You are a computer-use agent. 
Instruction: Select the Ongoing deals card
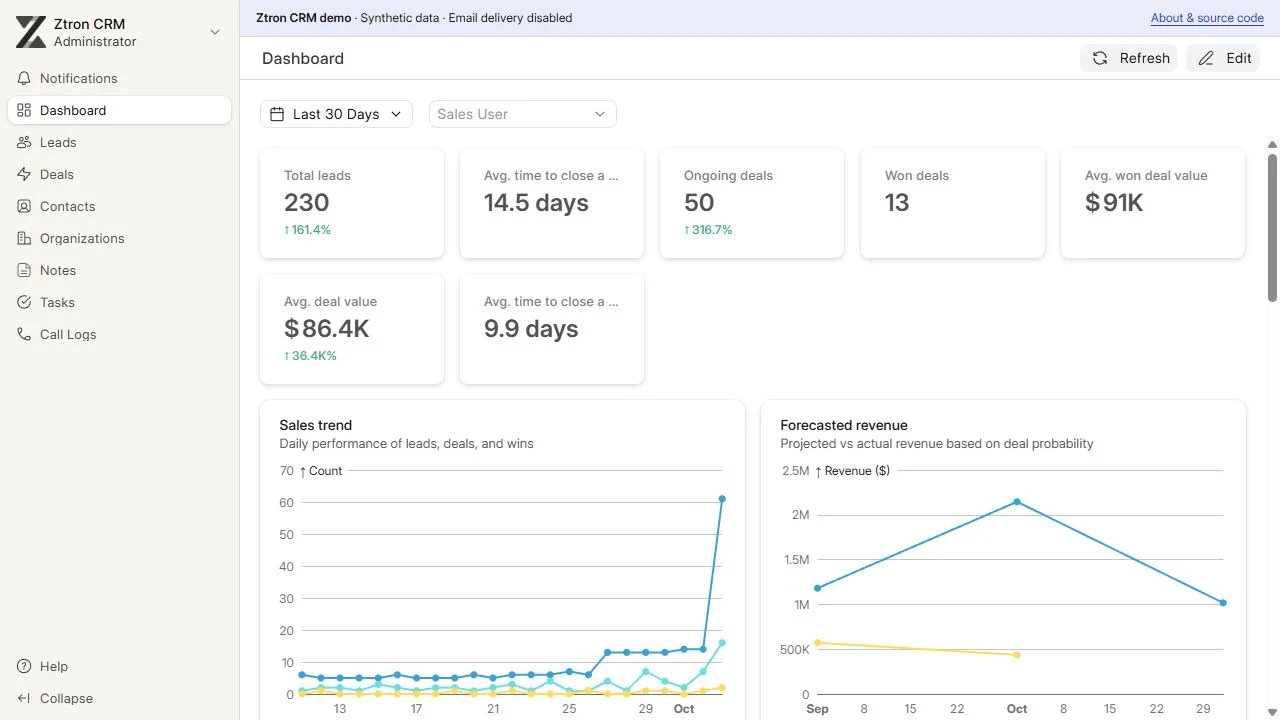(x=752, y=203)
